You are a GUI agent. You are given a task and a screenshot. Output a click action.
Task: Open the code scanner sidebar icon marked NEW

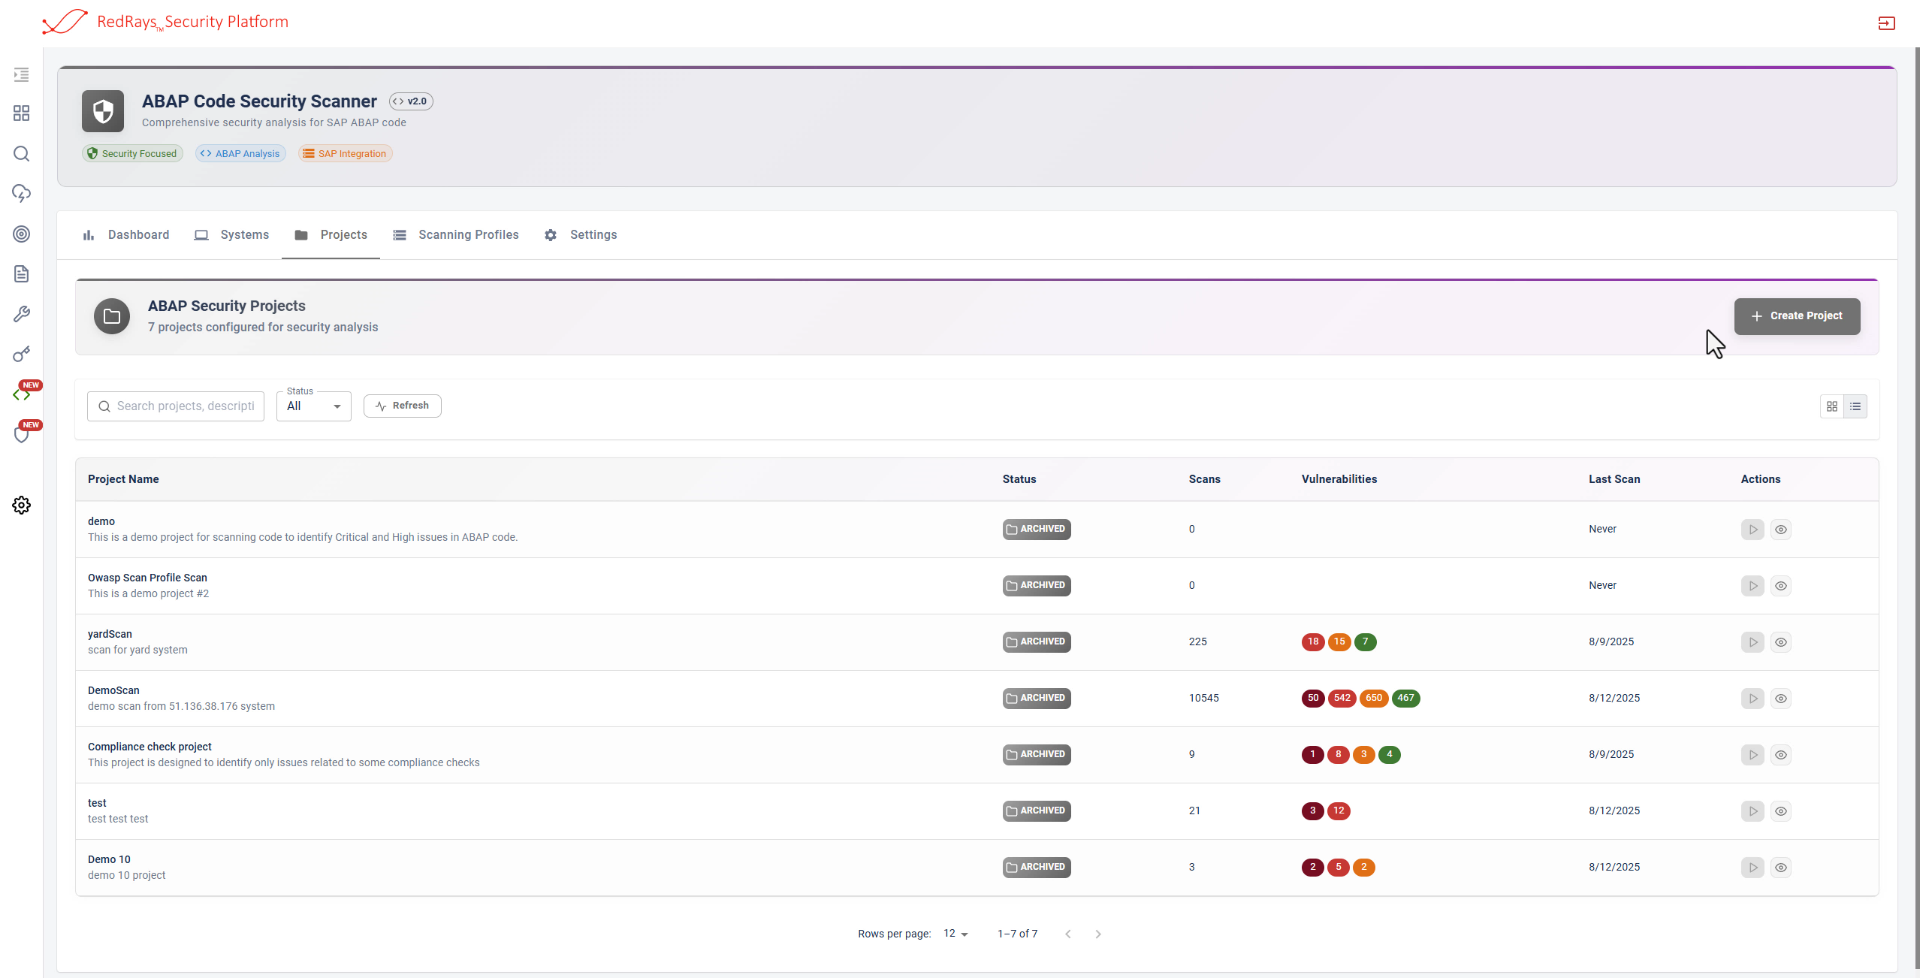pyautogui.click(x=21, y=394)
